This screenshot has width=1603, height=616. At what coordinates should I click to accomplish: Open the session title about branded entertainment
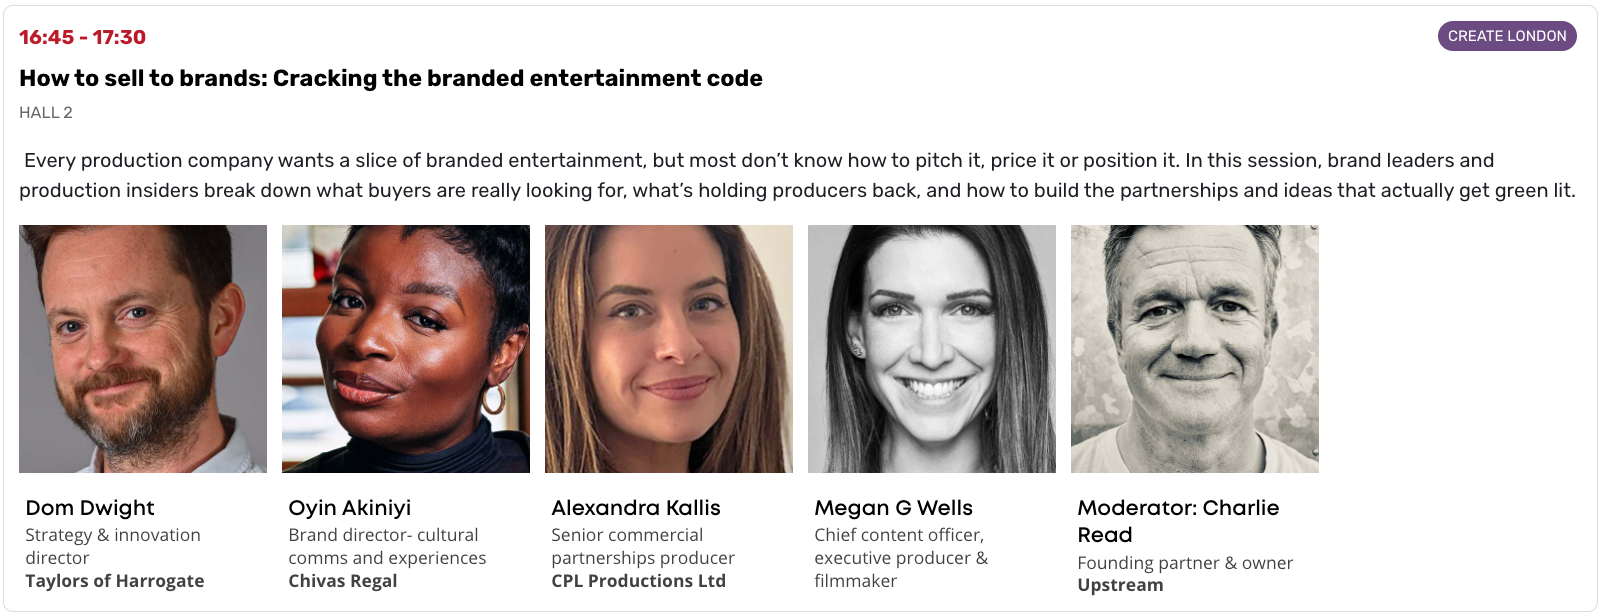pos(390,78)
